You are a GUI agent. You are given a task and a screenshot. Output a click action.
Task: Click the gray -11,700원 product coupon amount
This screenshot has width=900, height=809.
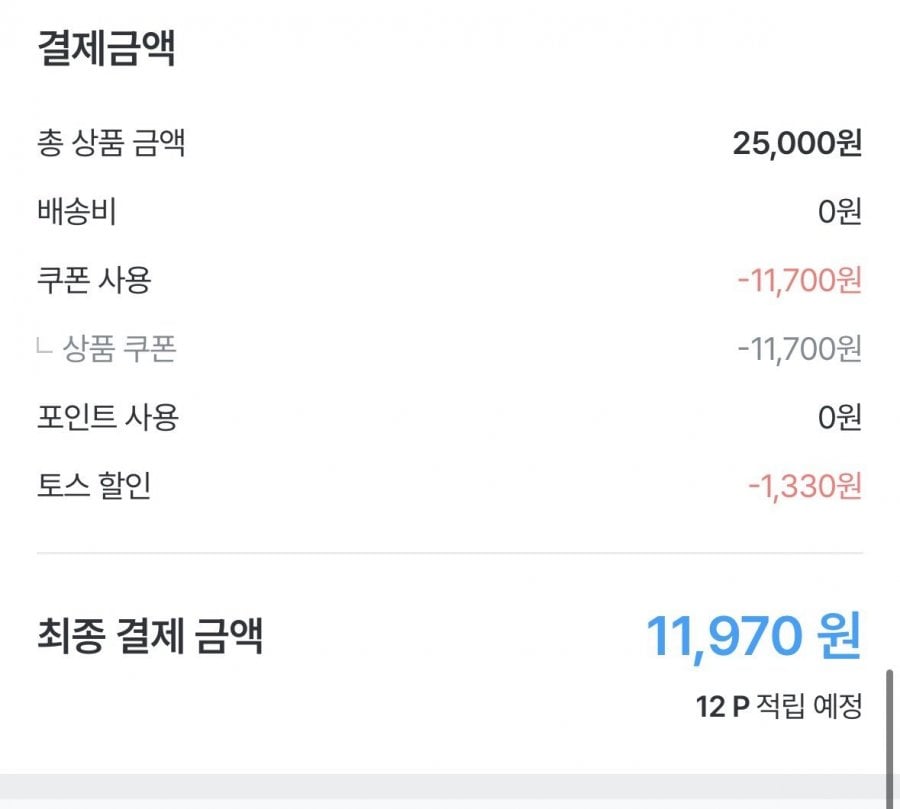pyautogui.click(x=799, y=349)
